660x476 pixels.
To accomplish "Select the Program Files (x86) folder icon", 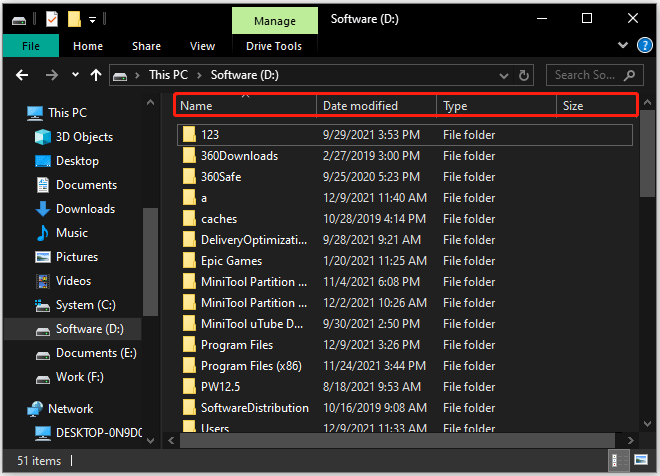I will point(189,366).
